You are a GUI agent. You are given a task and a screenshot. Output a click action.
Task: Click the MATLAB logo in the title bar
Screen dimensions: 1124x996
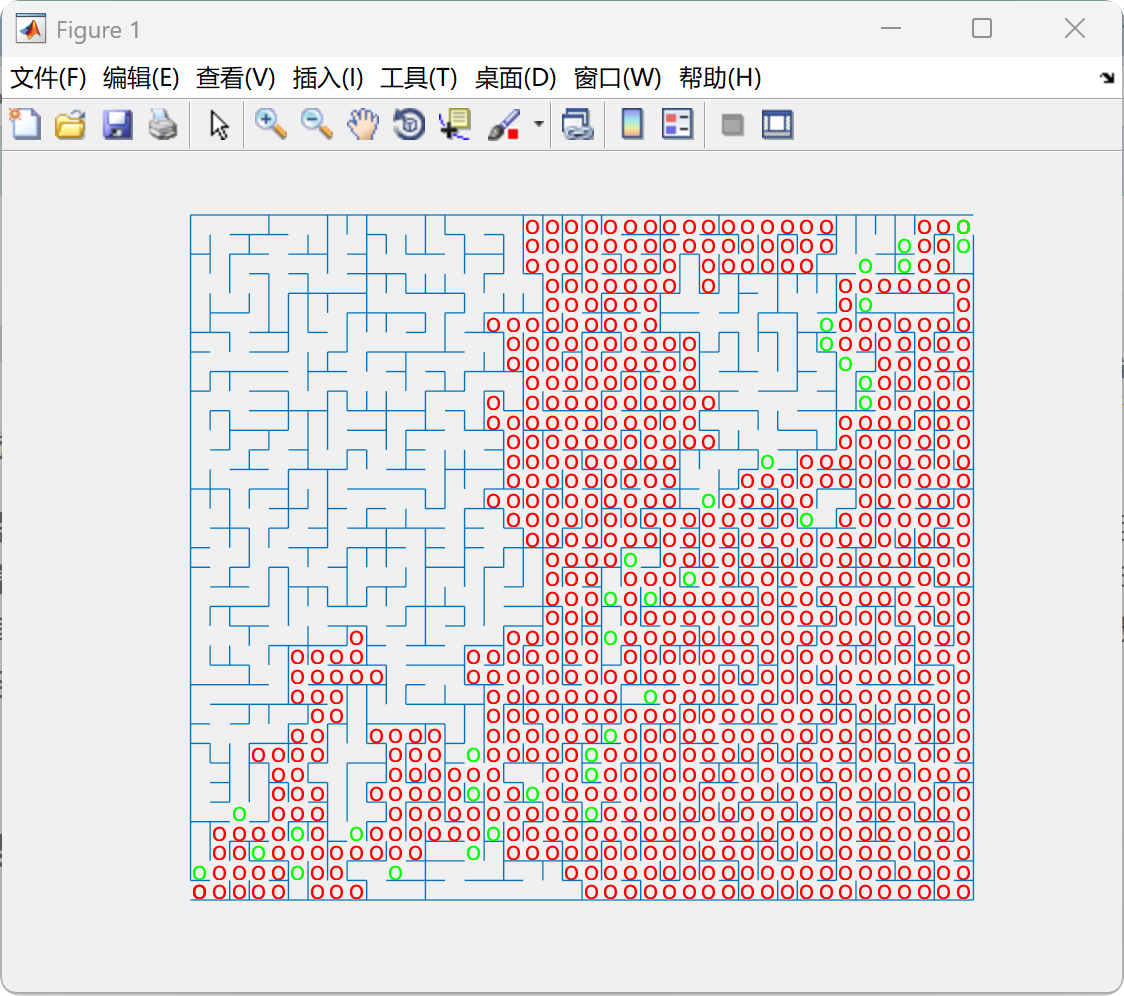click(32, 29)
